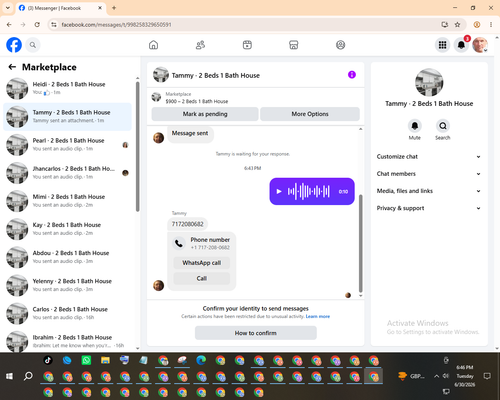Click the How to confirm button
The height and width of the screenshot is (400, 500).
click(x=256, y=333)
